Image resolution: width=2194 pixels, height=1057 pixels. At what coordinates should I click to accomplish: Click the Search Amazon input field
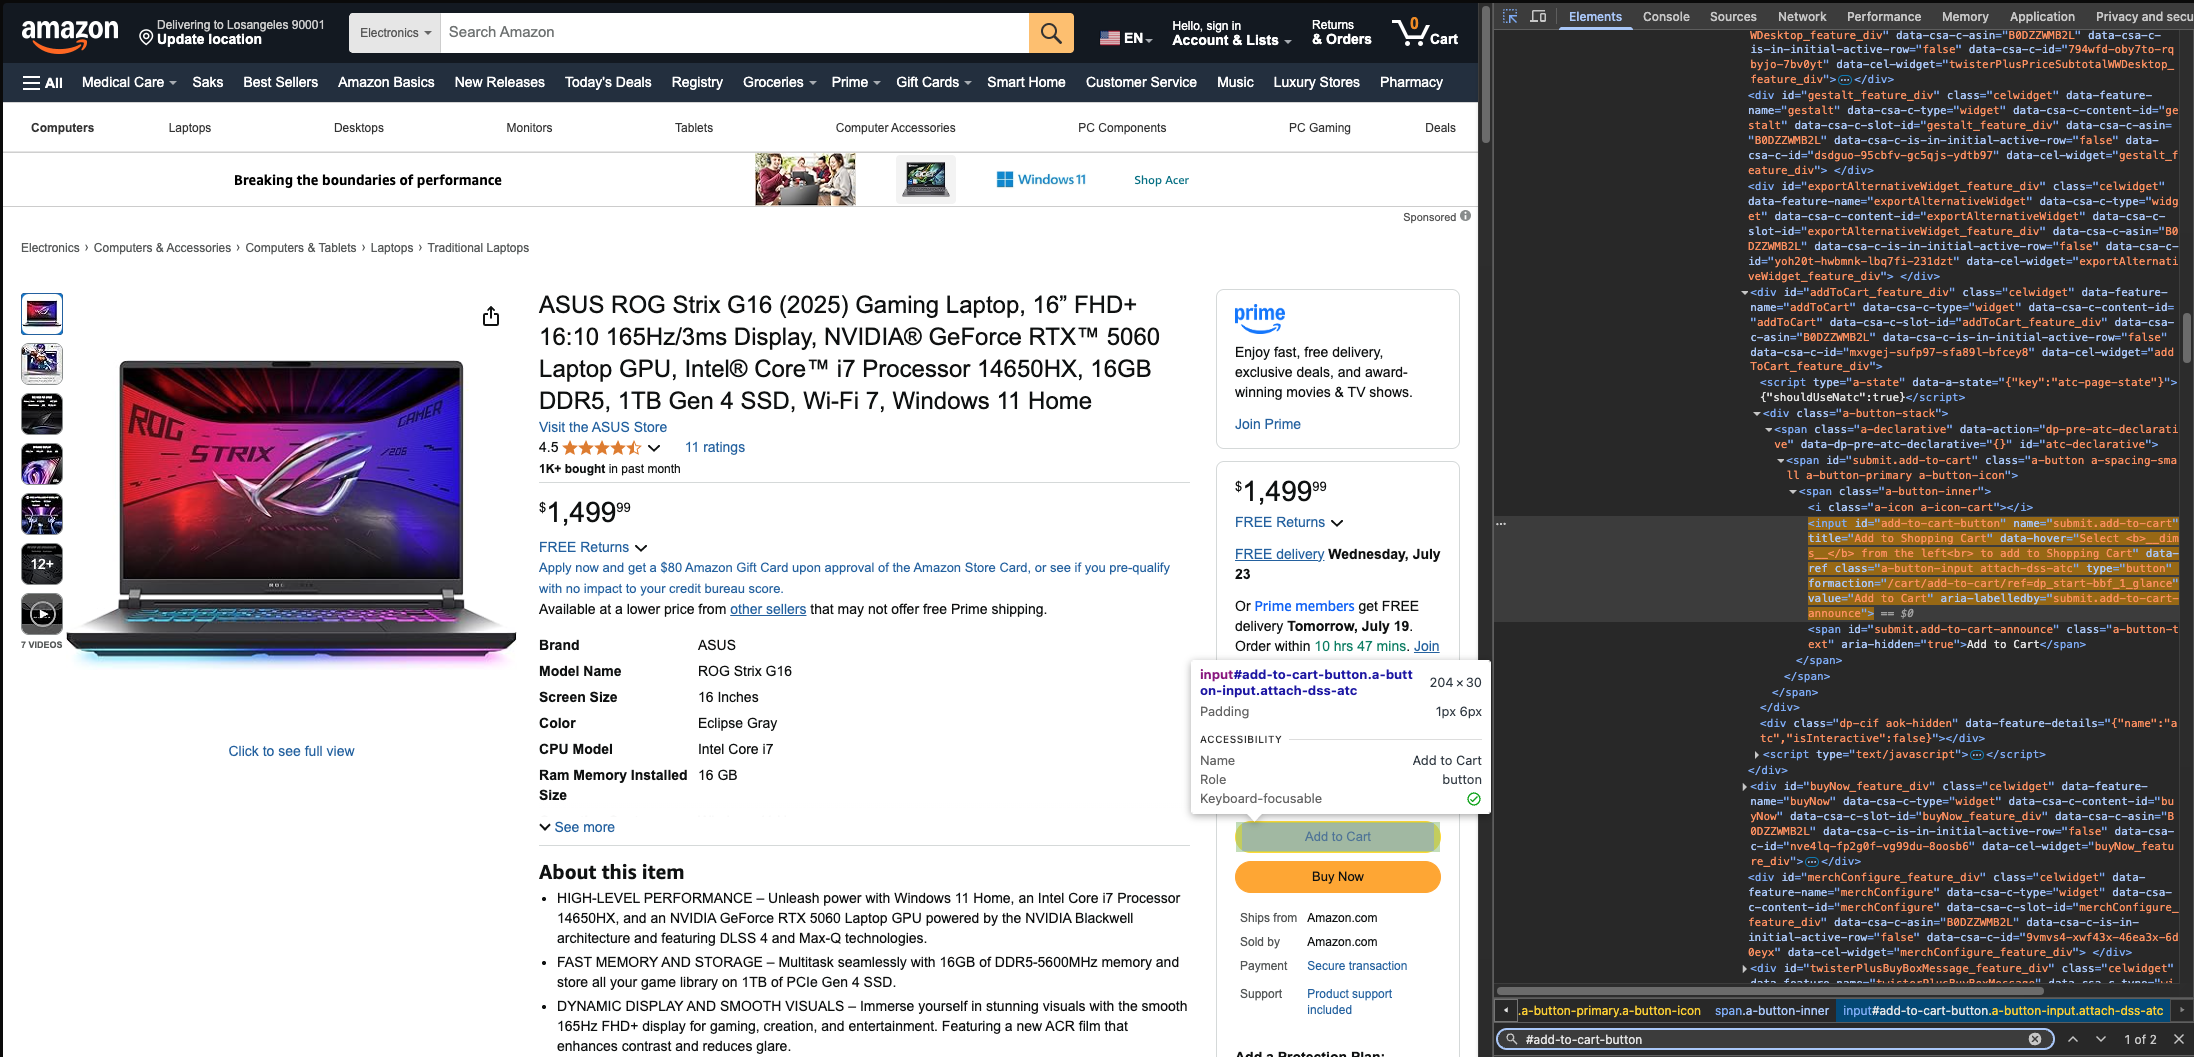coord(734,33)
